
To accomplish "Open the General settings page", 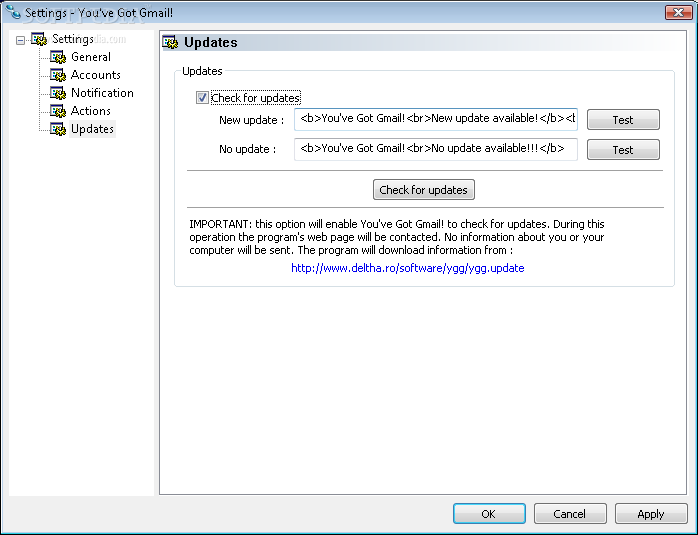I will click(x=91, y=57).
